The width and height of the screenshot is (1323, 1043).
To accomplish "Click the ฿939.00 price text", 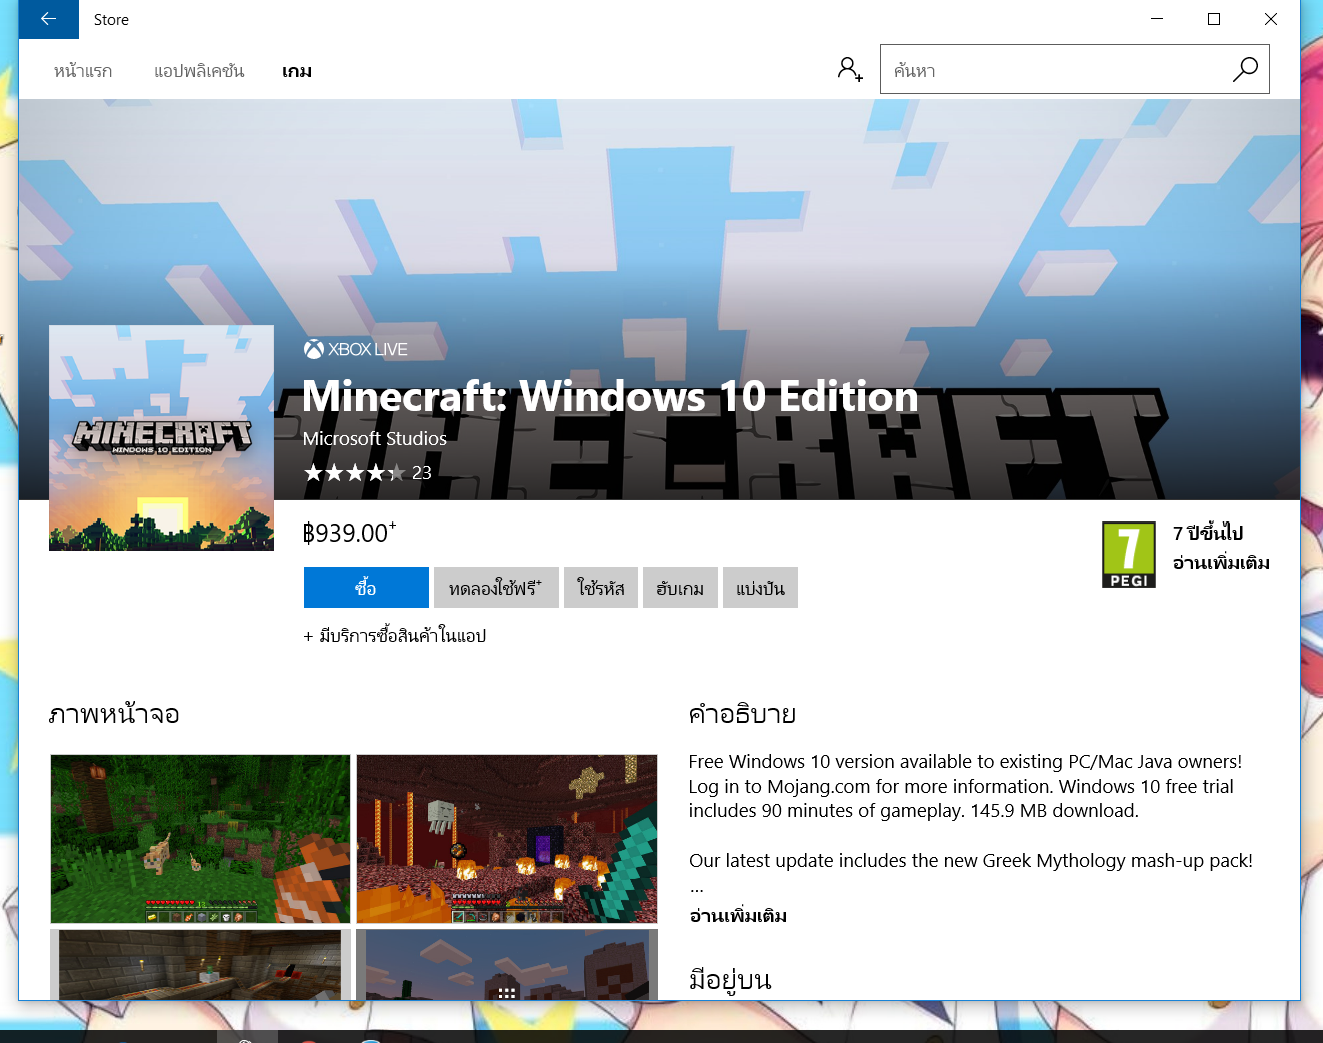I will (x=350, y=533).
